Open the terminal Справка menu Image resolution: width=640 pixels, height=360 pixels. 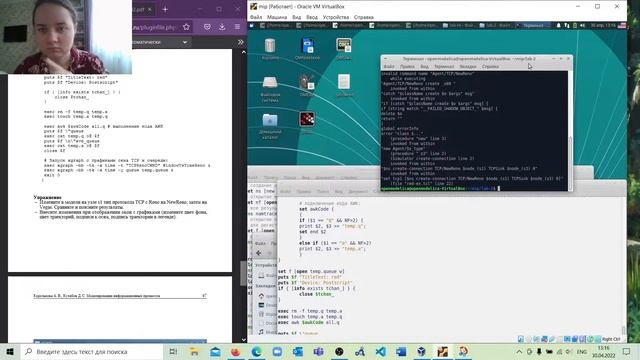tap(490, 66)
